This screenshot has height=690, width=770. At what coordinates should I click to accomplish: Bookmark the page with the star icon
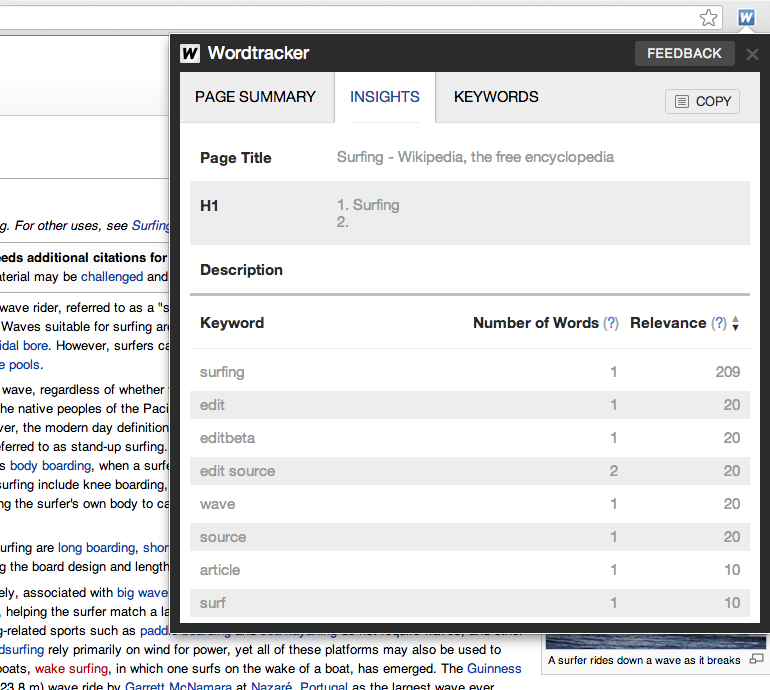tap(708, 18)
